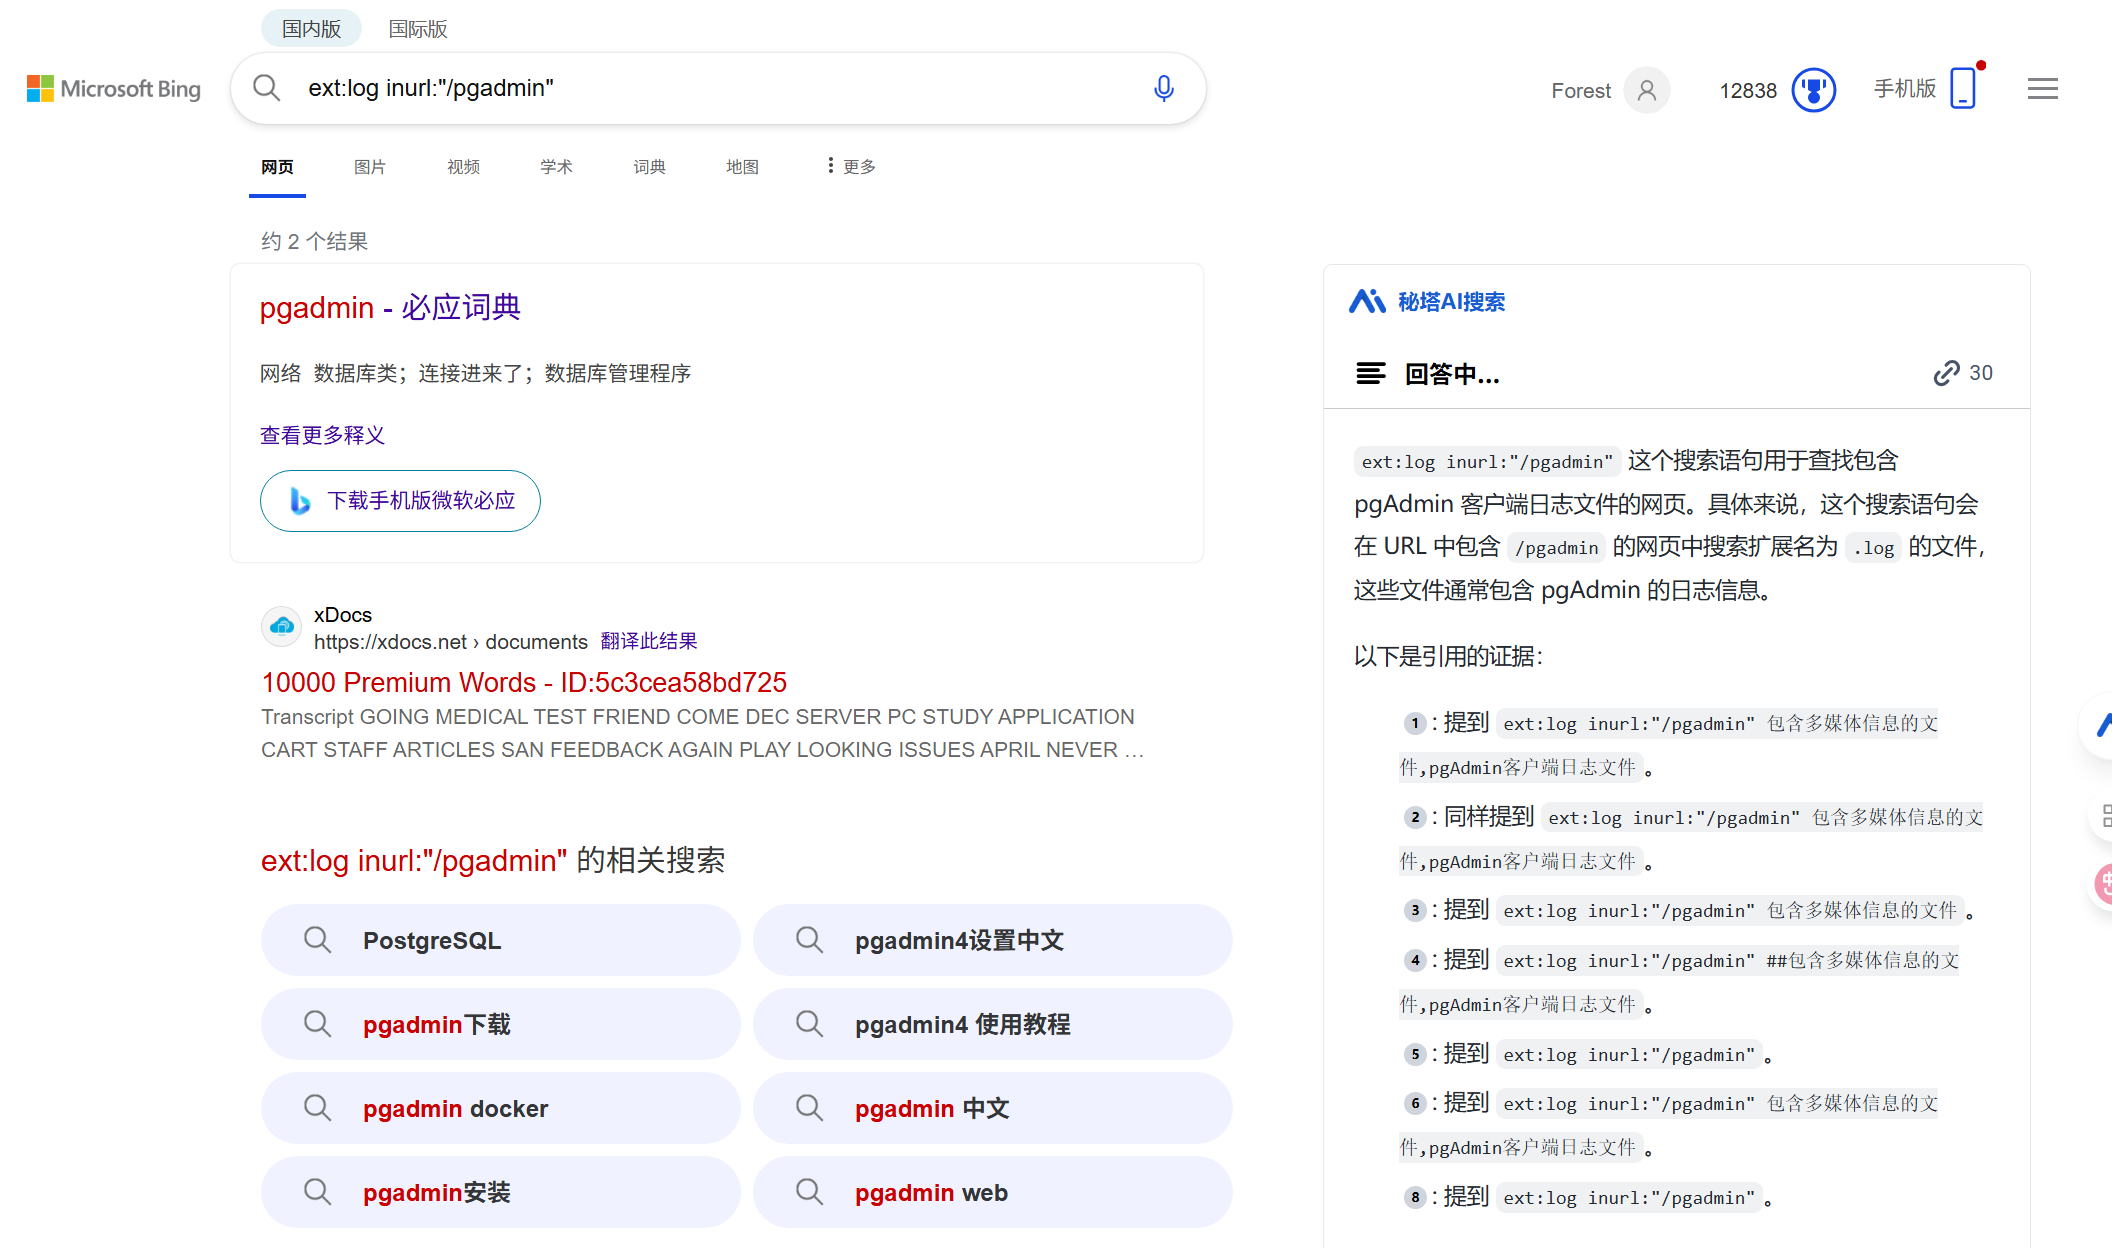Click the link chain icon showing 30

click(x=1946, y=373)
